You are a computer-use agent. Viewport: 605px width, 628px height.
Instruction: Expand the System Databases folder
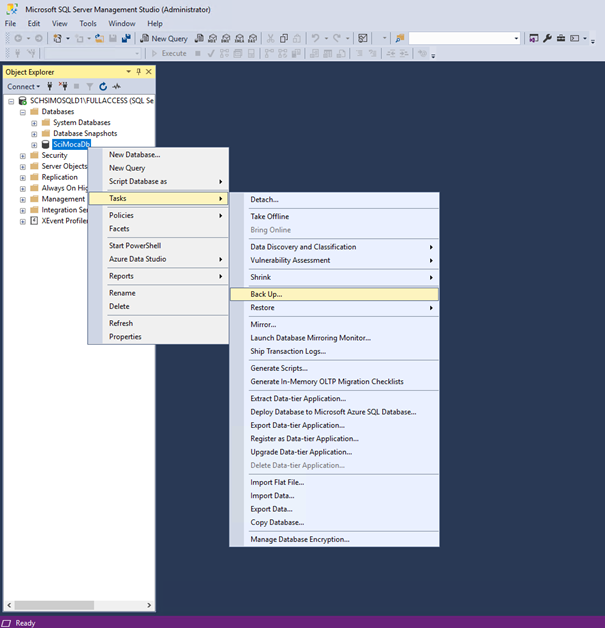click(34, 123)
